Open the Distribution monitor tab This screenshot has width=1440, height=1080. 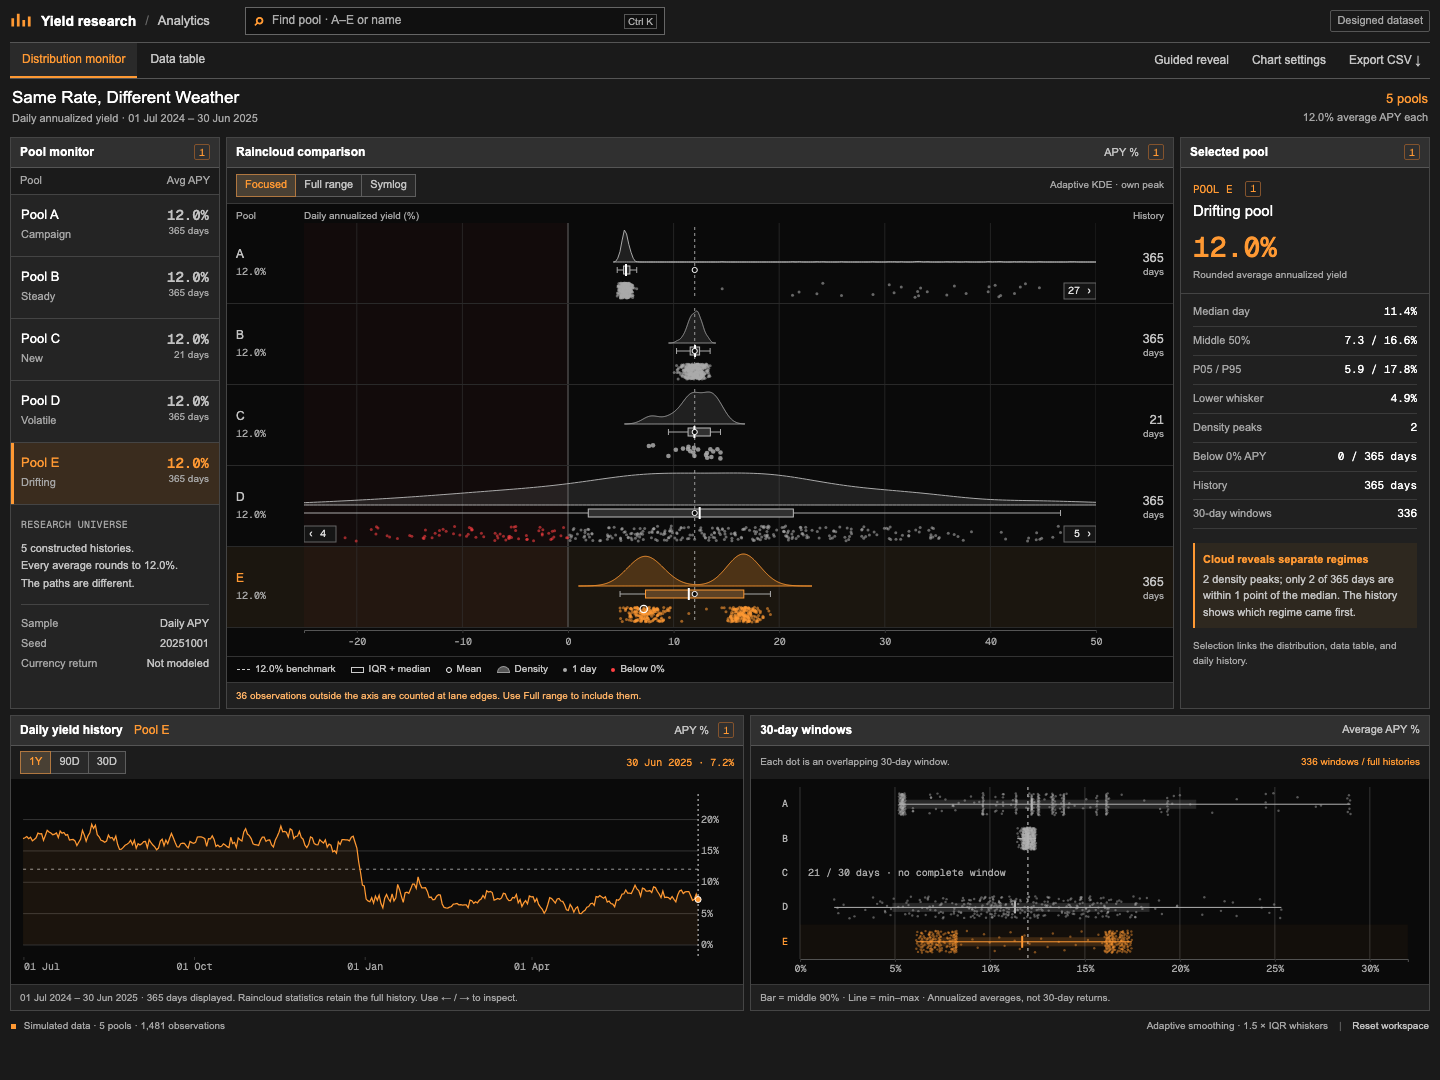(74, 60)
